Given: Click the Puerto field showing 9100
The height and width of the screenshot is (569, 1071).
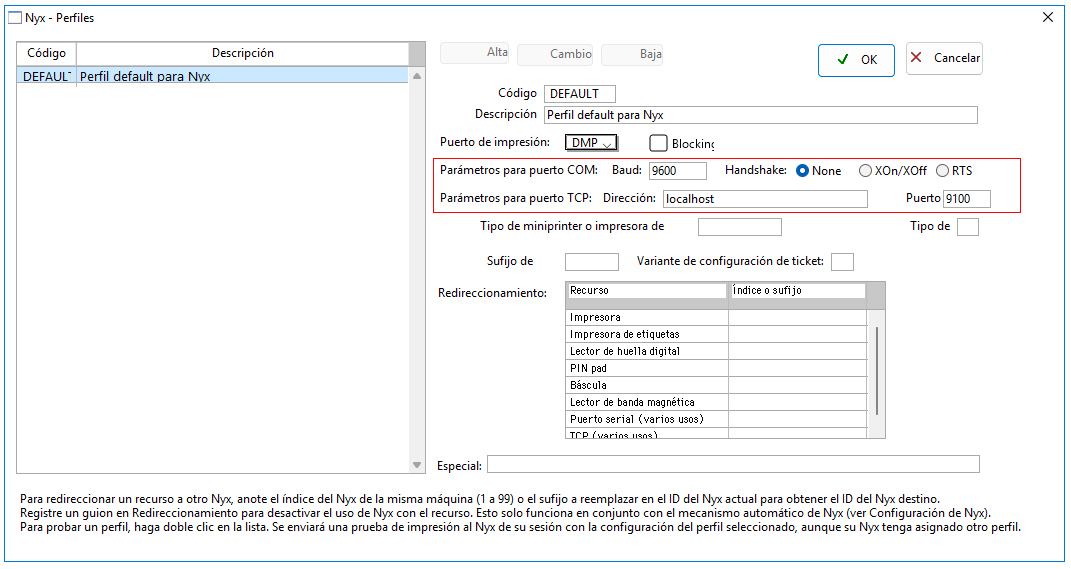Looking at the screenshot, I should tap(966, 199).
